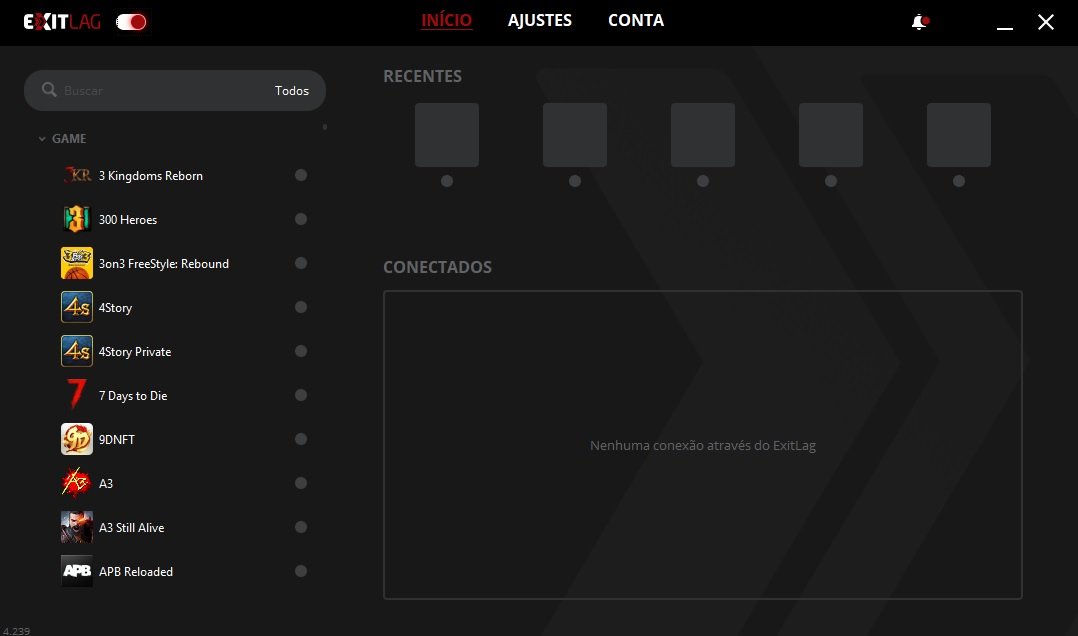Click the 3on3 FreeStyle: Rebound icon
Image resolution: width=1078 pixels, height=636 pixels.
(x=77, y=264)
